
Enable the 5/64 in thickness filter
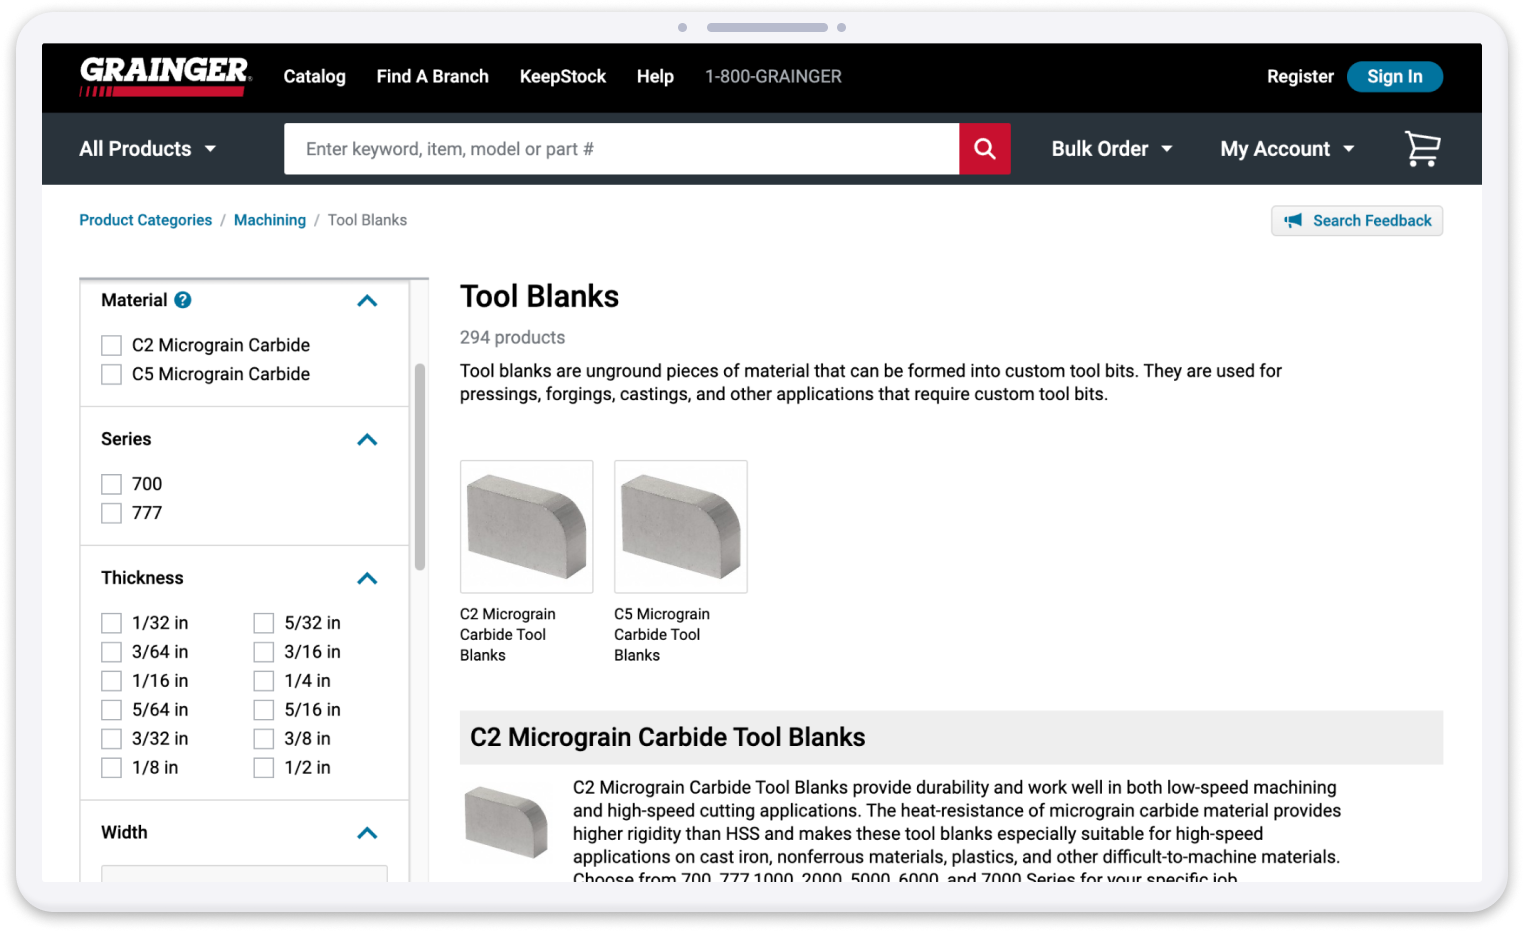tap(111, 710)
